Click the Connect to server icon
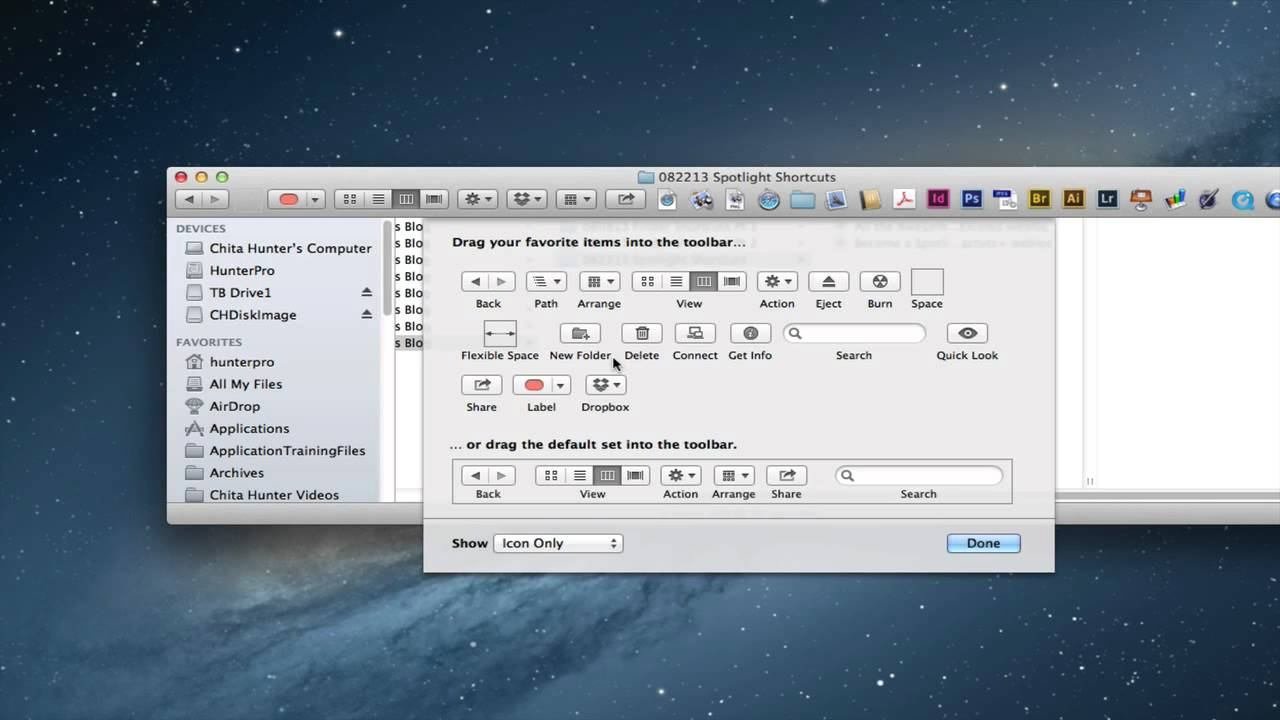Screen dimensions: 1280x720 click(x=695, y=333)
